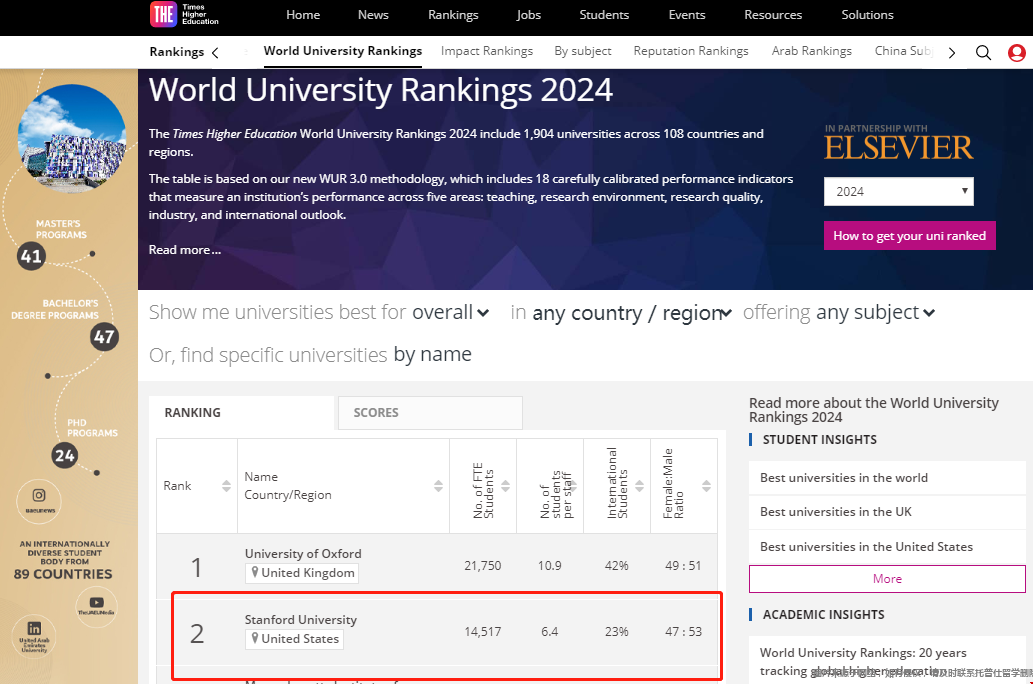Image resolution: width=1033 pixels, height=684 pixels.
Task: Select the By subject tab
Action: click(582, 51)
